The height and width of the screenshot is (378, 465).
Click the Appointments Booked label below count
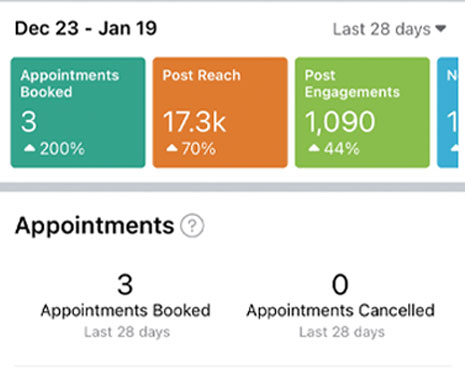click(125, 311)
